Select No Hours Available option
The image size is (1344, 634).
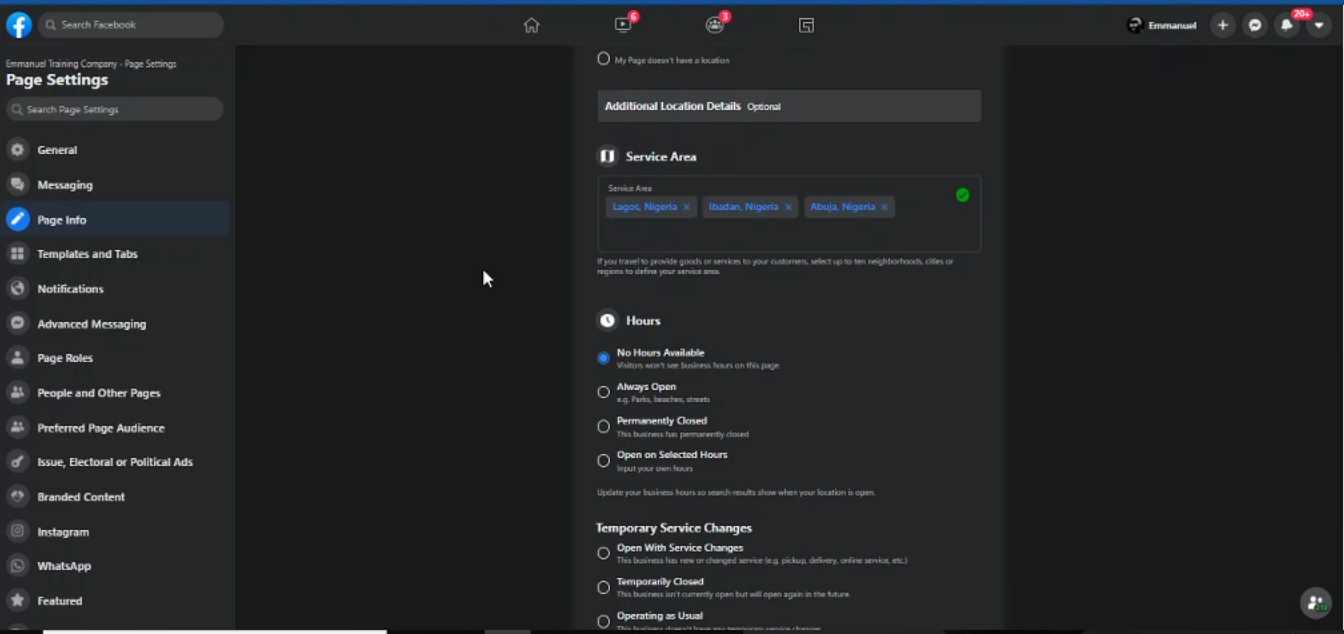(x=603, y=358)
